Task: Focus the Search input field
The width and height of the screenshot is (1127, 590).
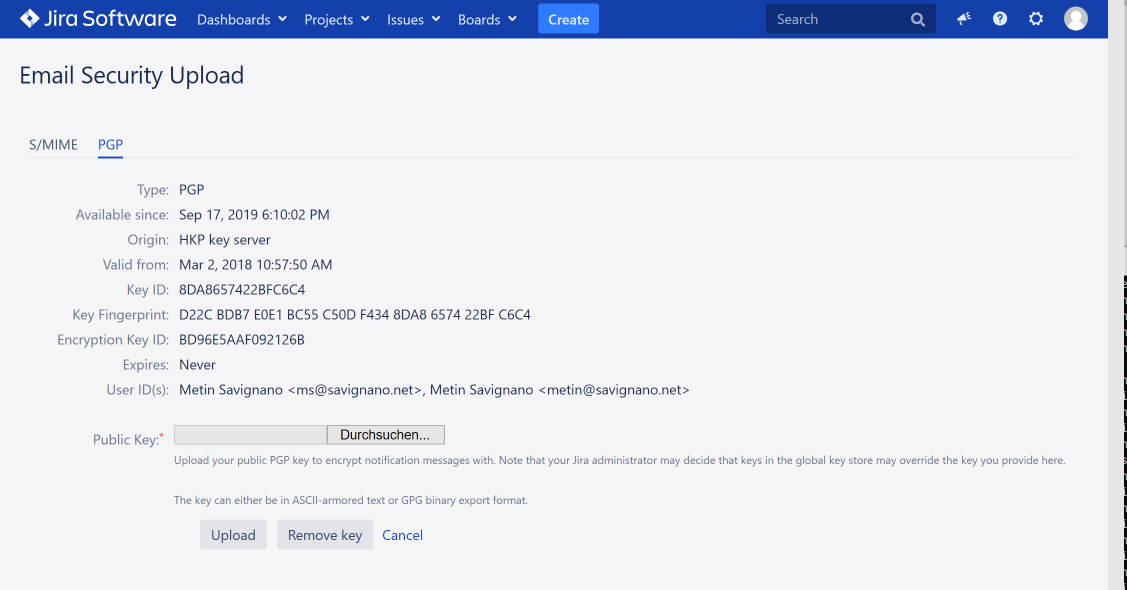Action: (x=835, y=19)
